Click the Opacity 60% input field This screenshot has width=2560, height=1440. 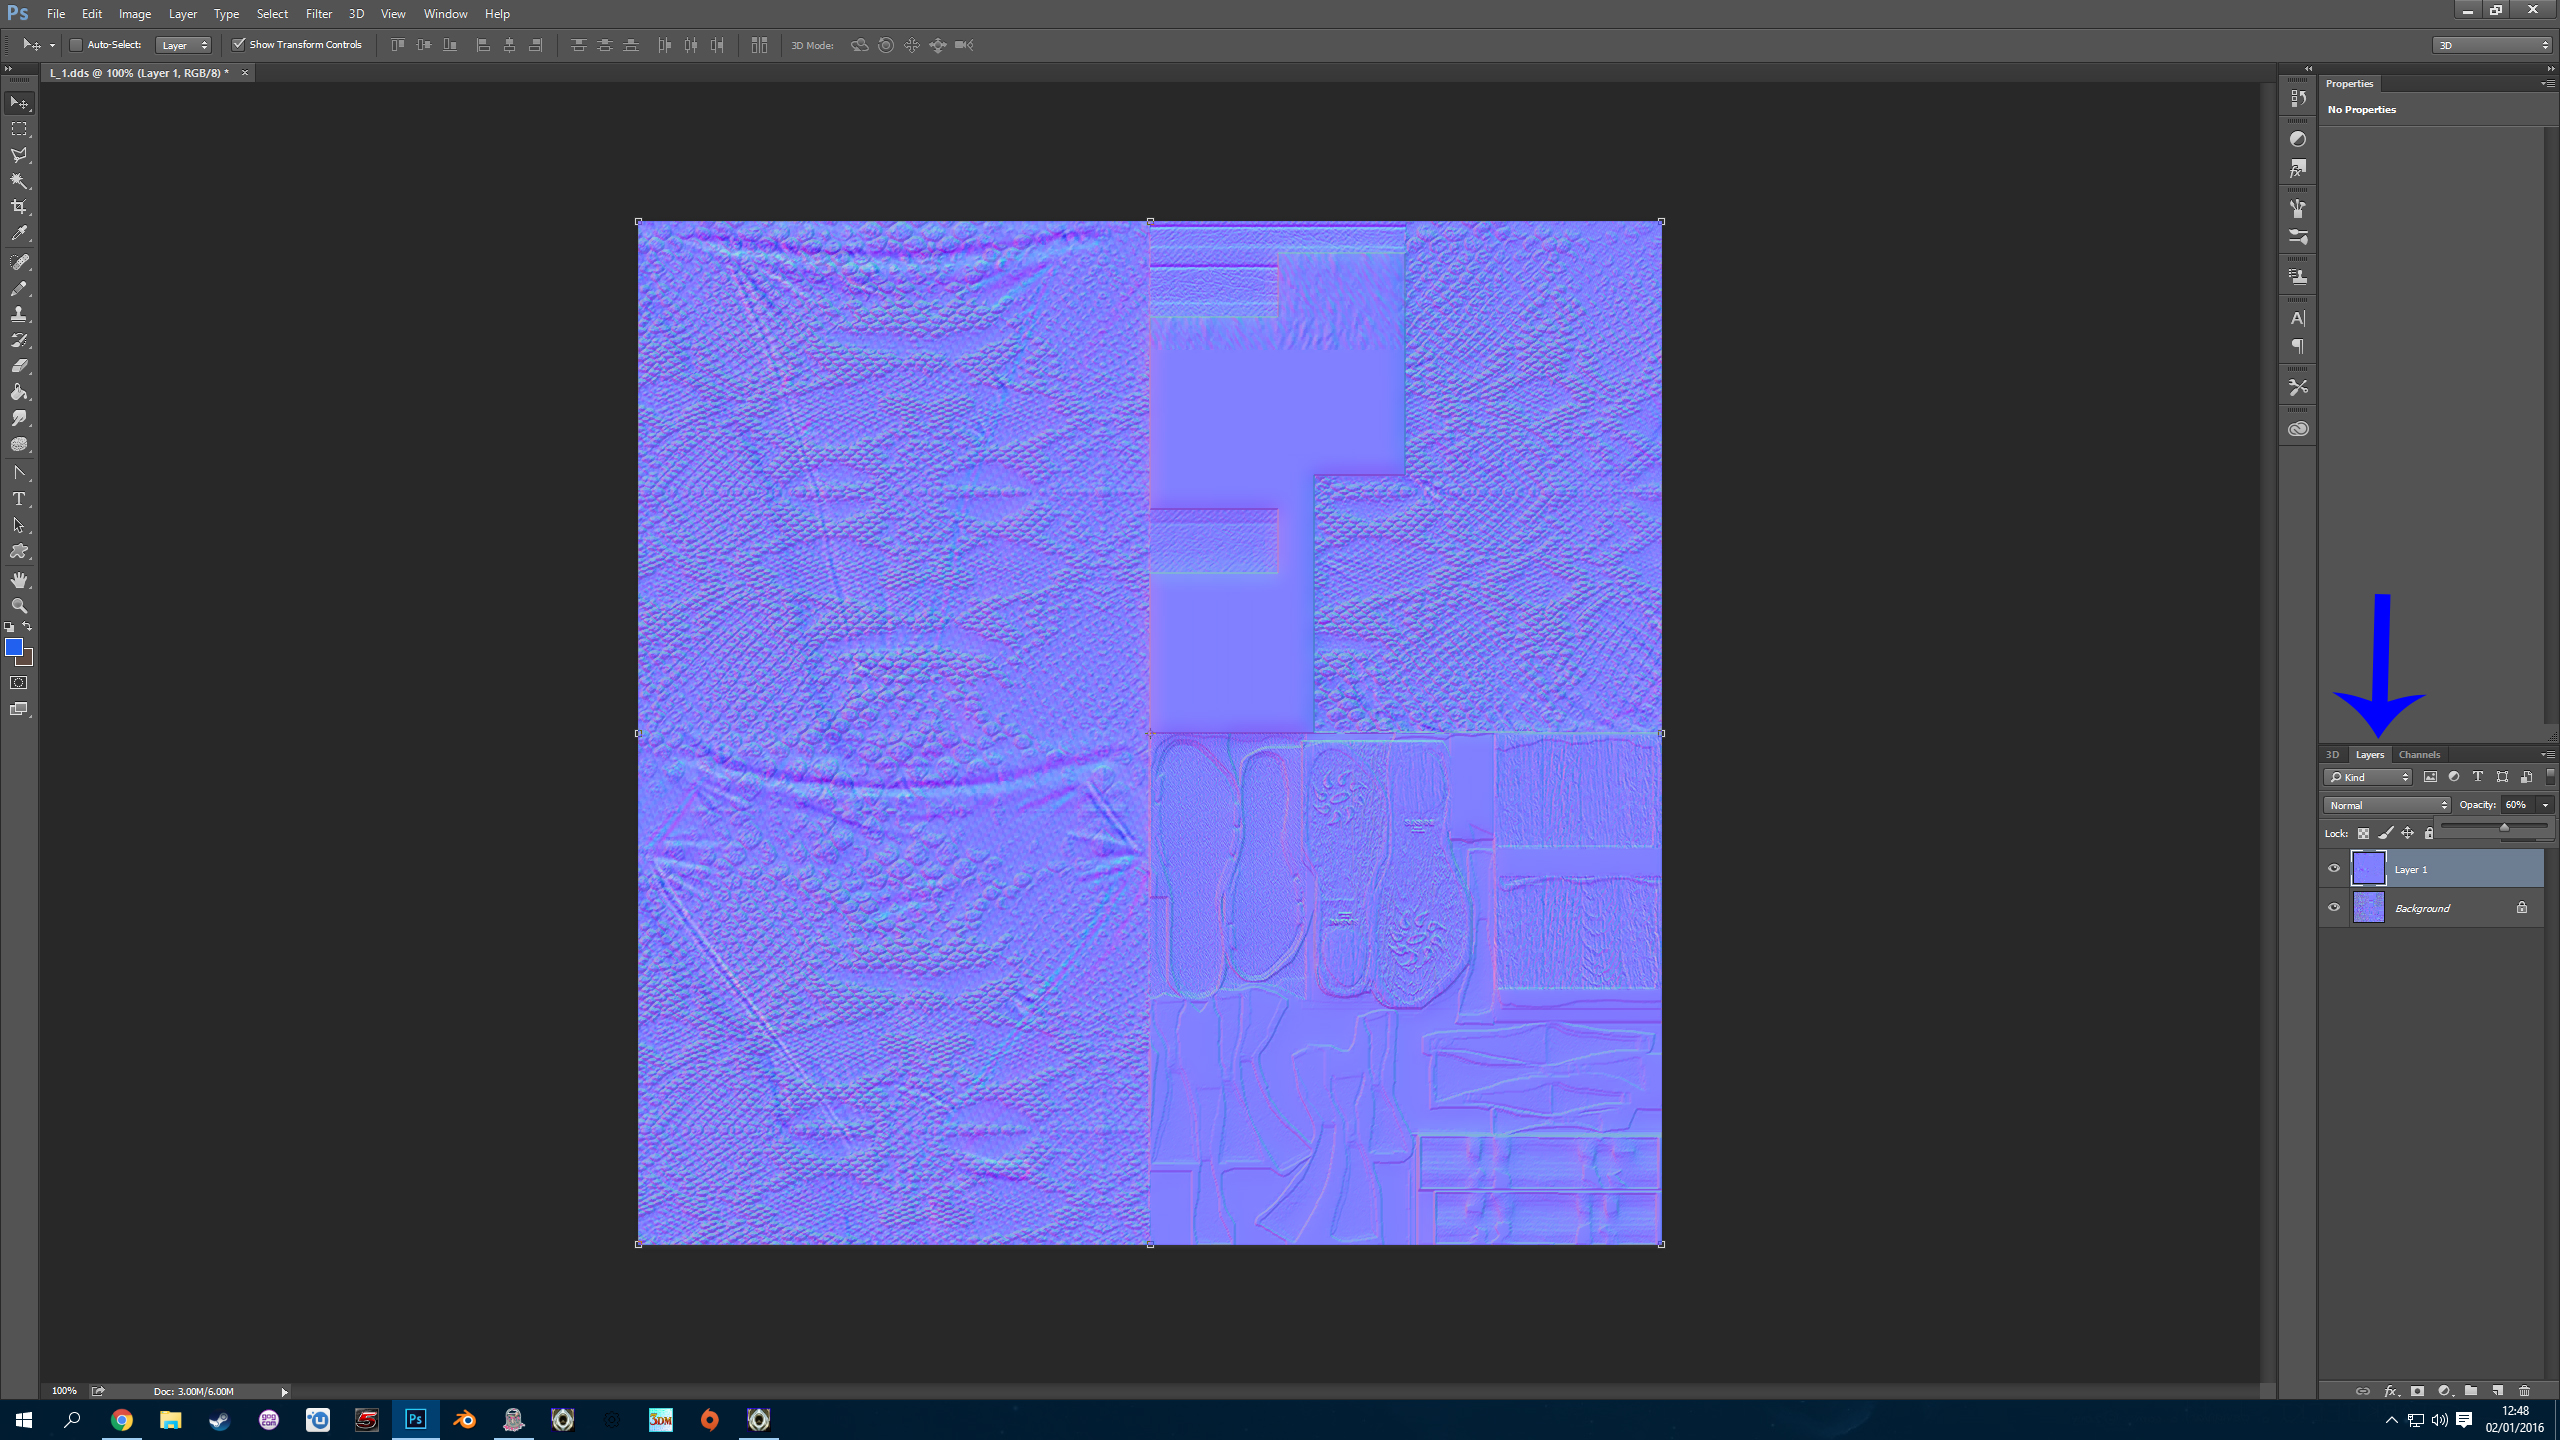(2517, 805)
